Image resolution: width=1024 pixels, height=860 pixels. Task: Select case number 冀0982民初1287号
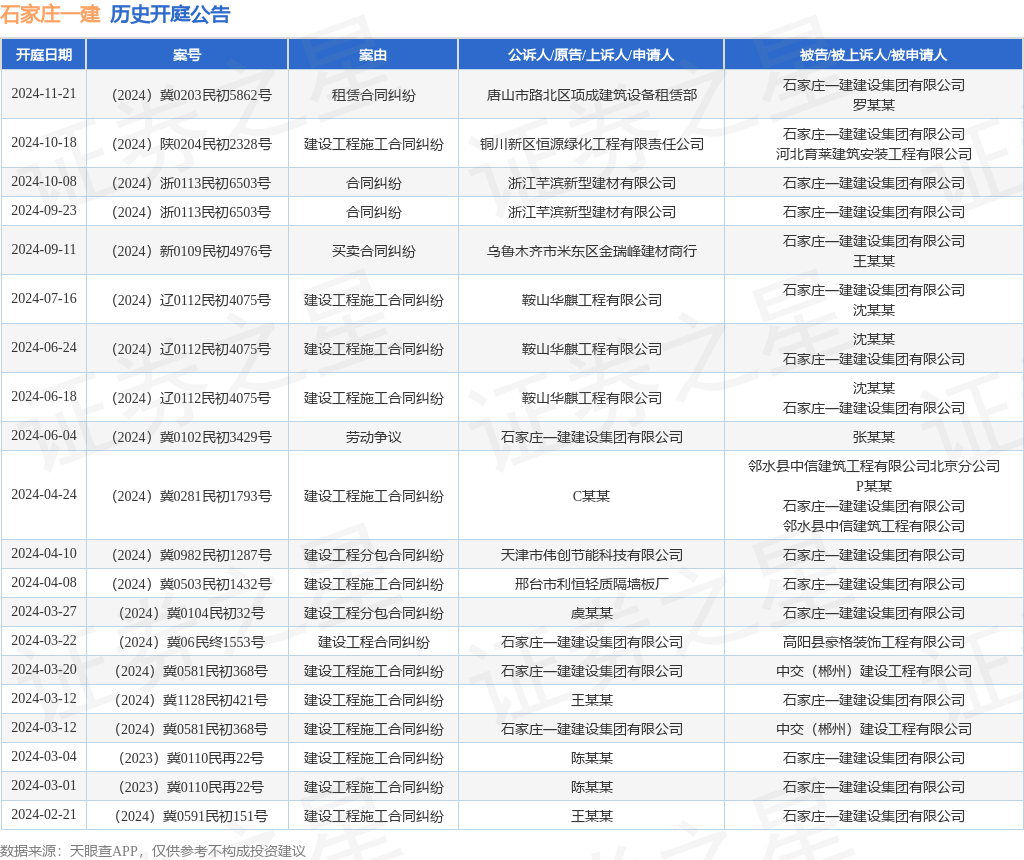(191, 555)
